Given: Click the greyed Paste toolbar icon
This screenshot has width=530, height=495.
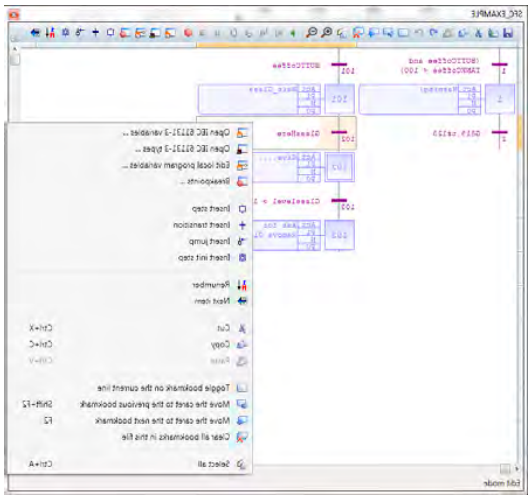Looking at the screenshot, I should coord(448,33).
